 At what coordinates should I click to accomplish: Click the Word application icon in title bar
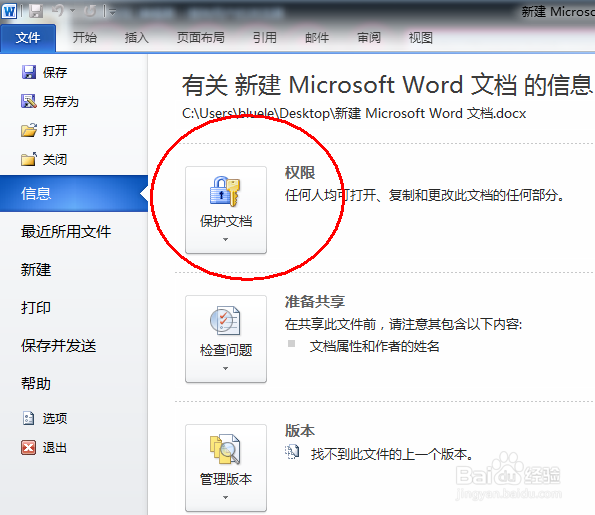point(9,11)
